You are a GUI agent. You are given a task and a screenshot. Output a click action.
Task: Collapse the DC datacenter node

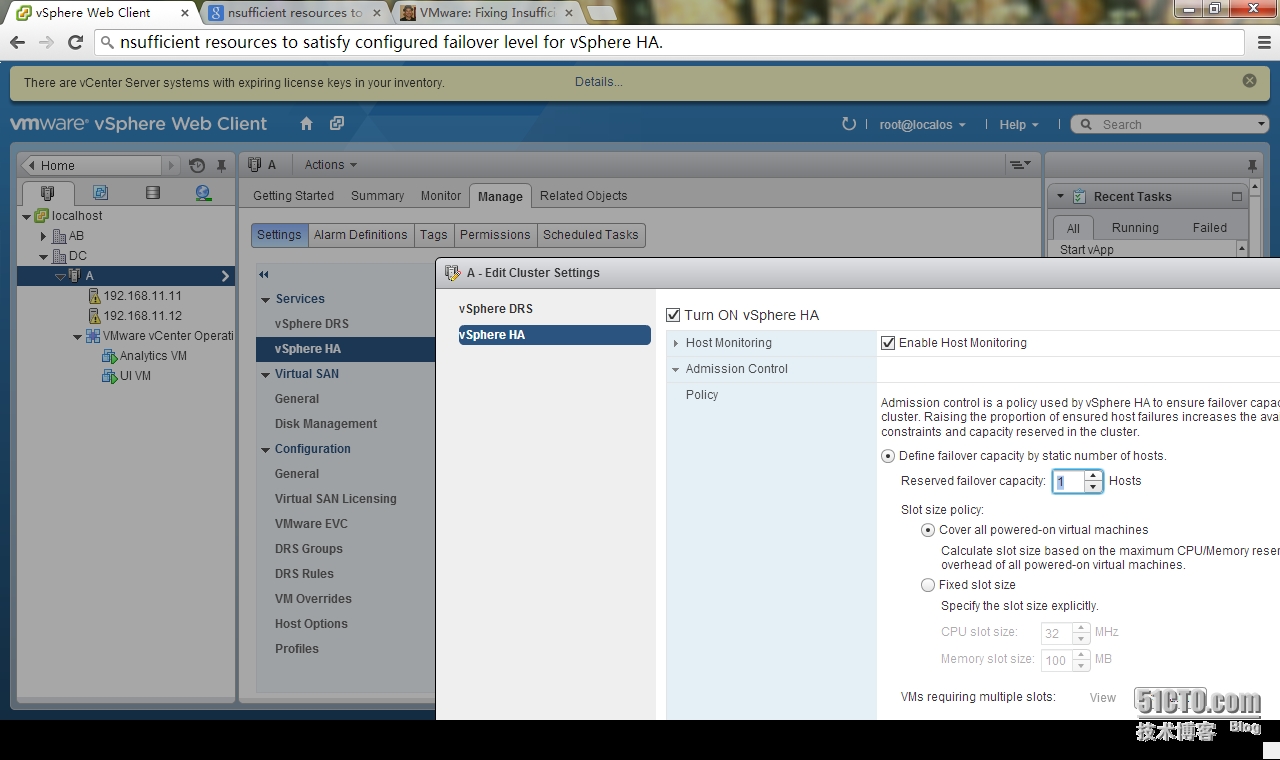(43, 256)
